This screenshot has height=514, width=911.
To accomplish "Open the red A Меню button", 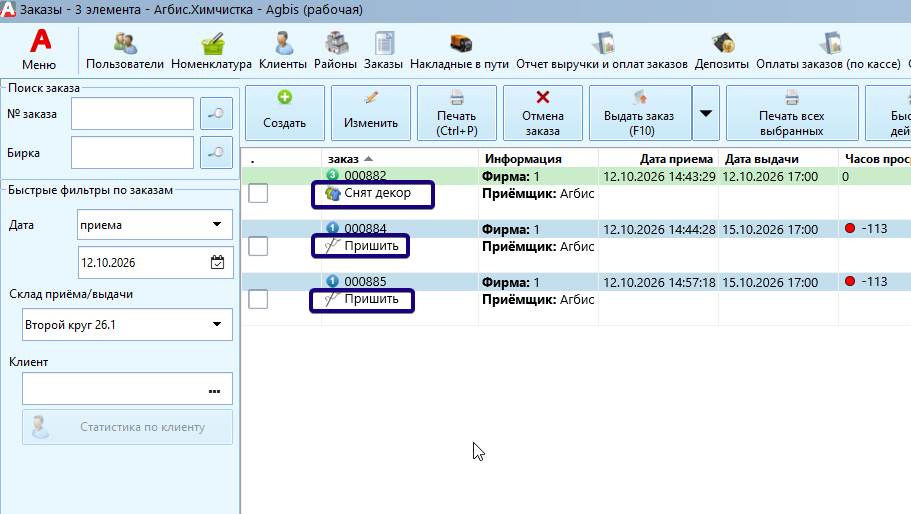I will tap(40, 50).
